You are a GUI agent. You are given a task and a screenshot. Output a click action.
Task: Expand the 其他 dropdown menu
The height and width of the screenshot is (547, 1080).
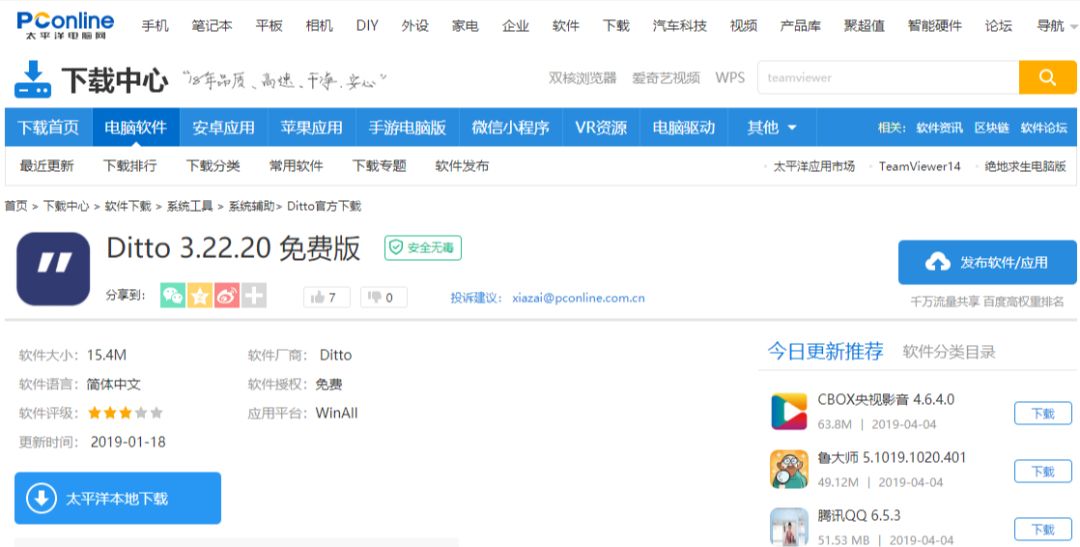tap(772, 127)
